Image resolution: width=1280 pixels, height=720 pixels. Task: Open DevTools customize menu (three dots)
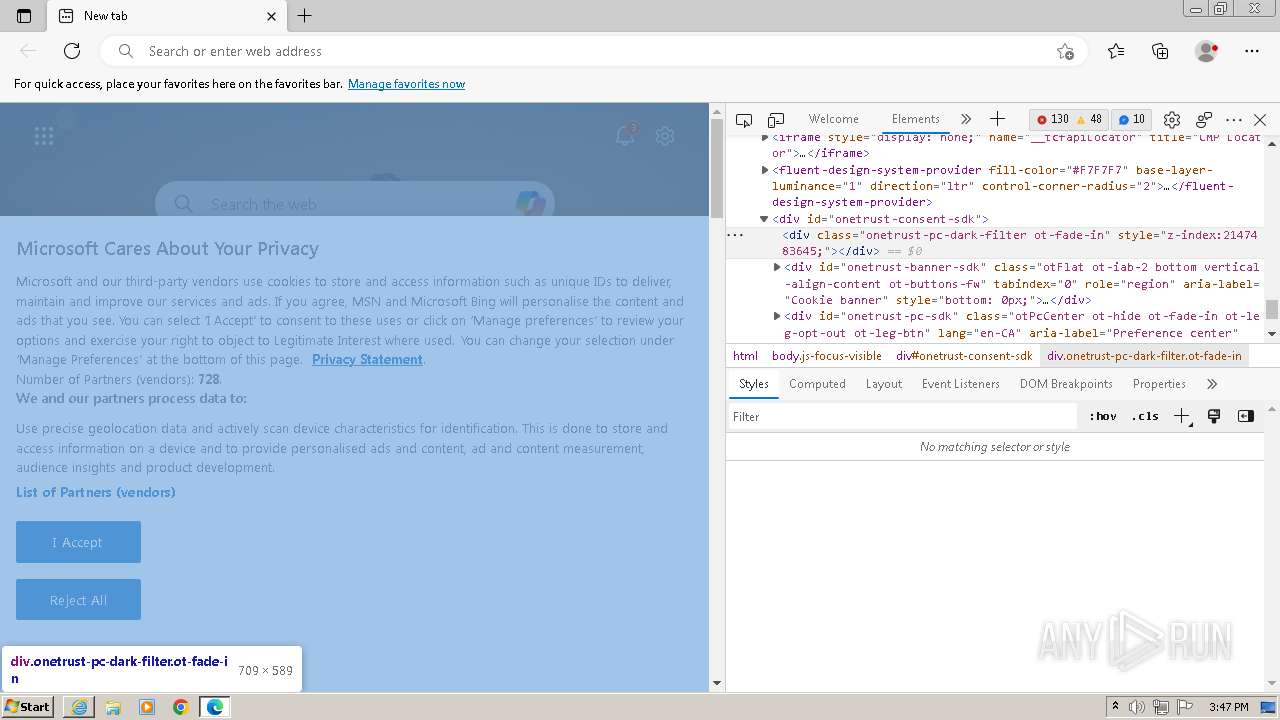pyautogui.click(x=1234, y=119)
